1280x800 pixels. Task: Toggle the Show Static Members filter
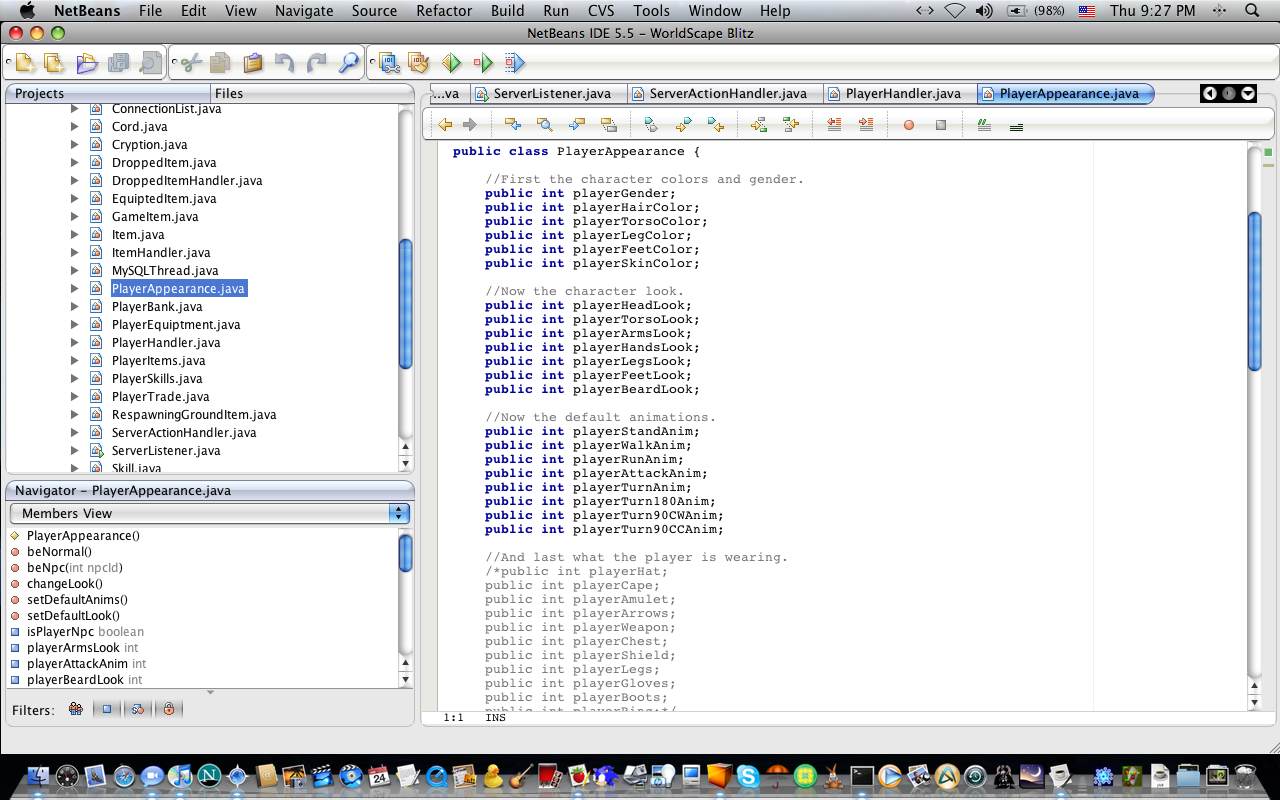click(138, 709)
